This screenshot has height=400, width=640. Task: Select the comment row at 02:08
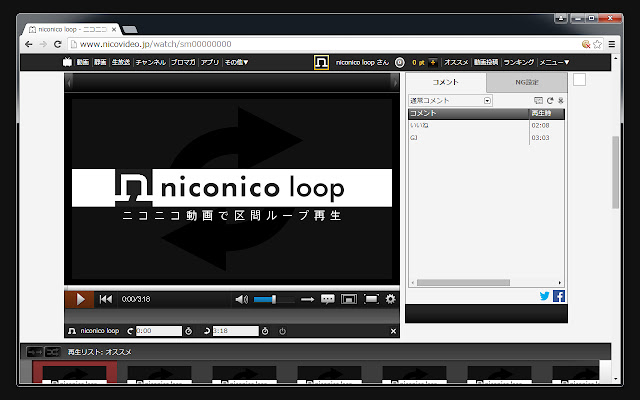coord(487,125)
